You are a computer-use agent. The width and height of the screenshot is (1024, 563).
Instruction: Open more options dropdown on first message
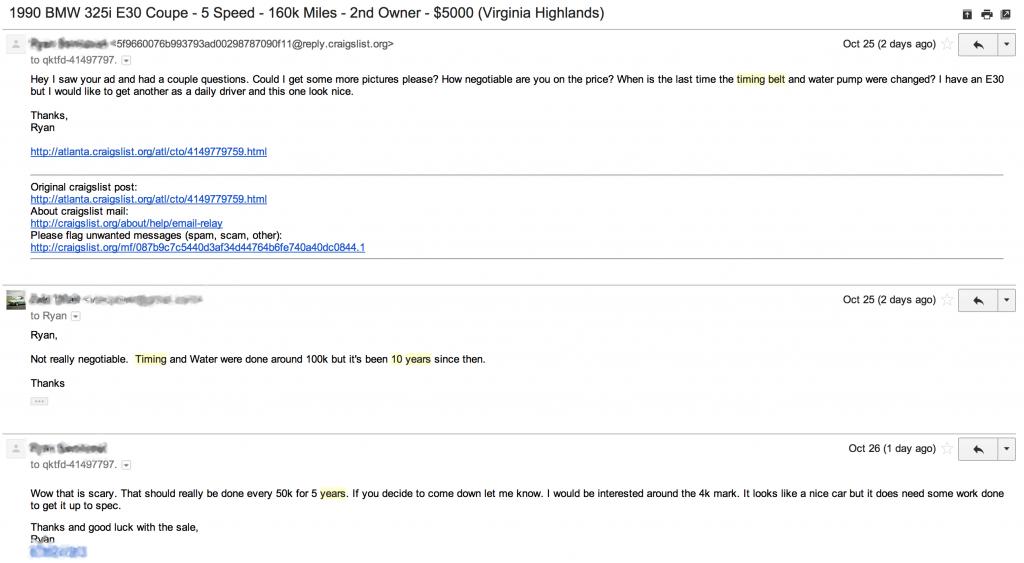(x=1006, y=45)
